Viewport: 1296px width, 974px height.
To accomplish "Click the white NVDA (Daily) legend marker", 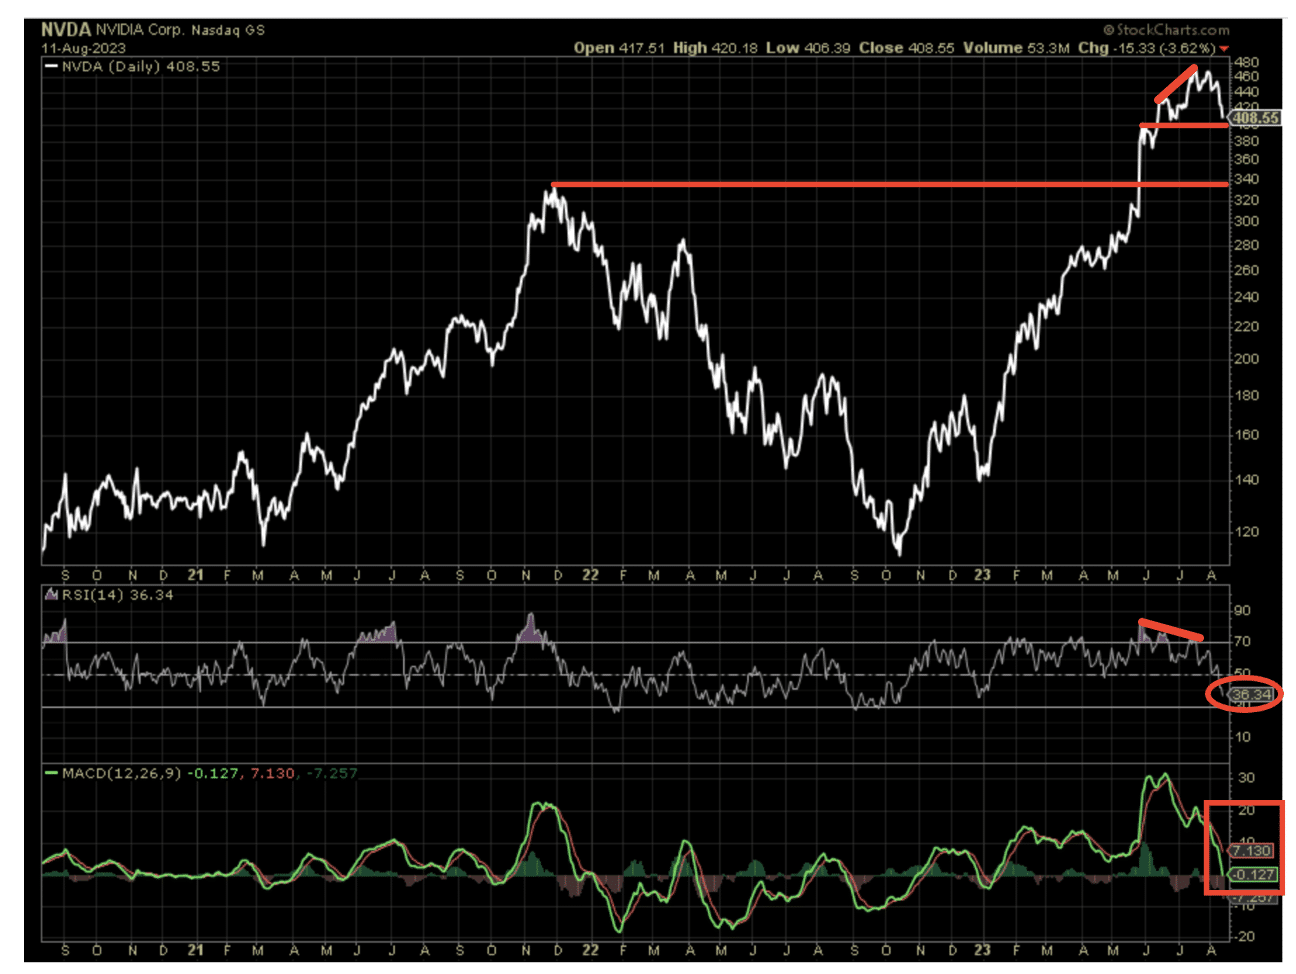I will pos(51,67).
